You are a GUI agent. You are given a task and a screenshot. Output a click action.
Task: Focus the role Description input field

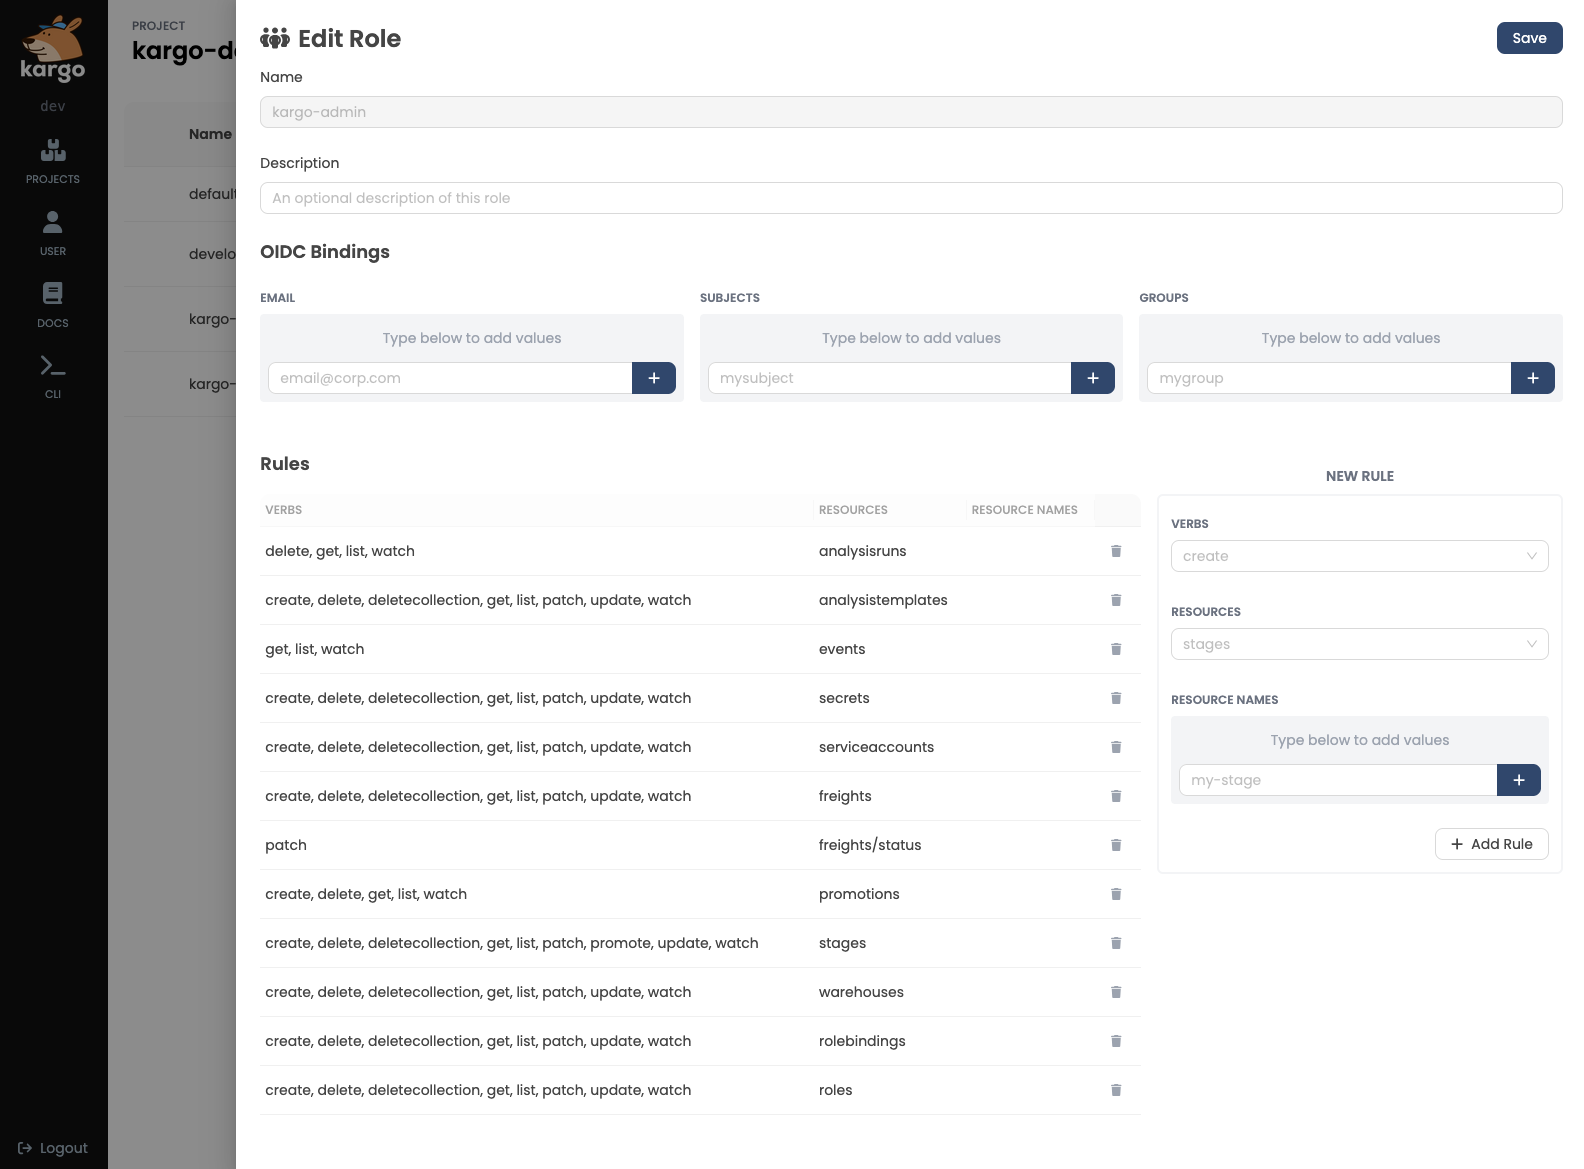point(910,198)
